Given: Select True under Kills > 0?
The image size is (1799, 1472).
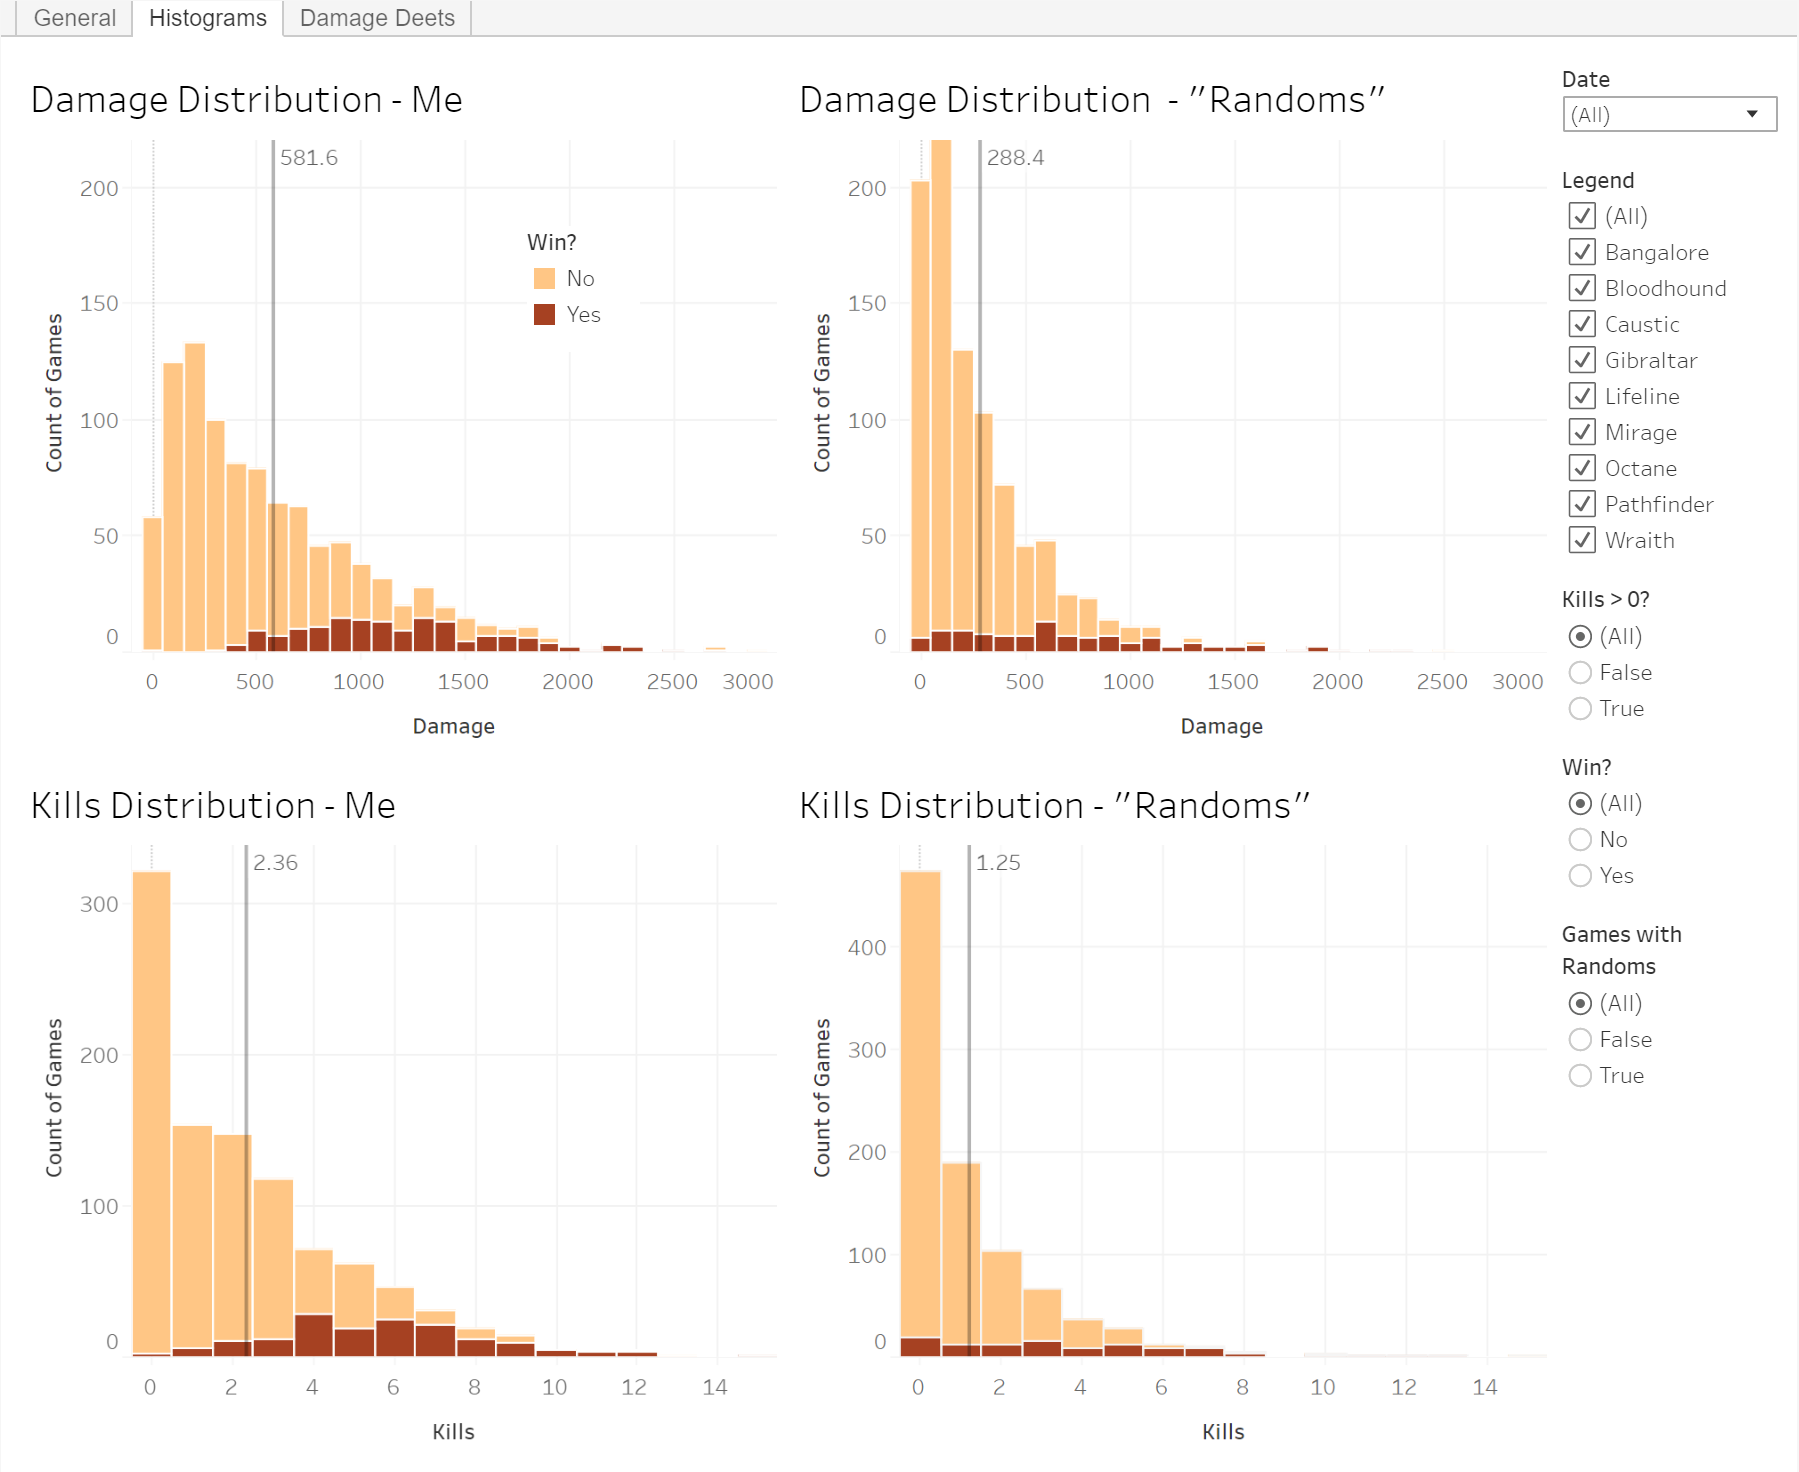Looking at the screenshot, I should point(1580,709).
